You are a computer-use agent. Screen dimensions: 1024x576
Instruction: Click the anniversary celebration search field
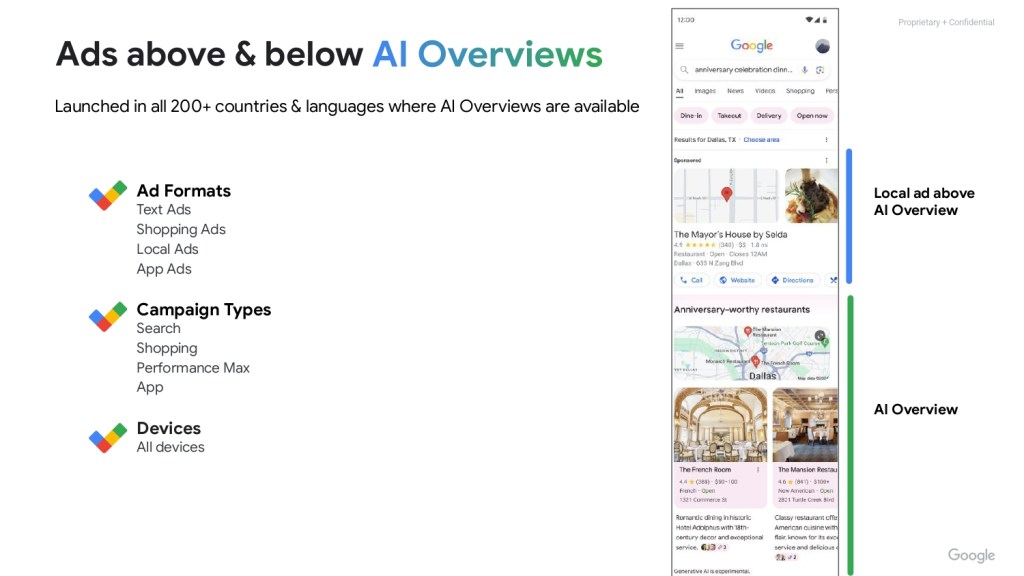(742, 70)
